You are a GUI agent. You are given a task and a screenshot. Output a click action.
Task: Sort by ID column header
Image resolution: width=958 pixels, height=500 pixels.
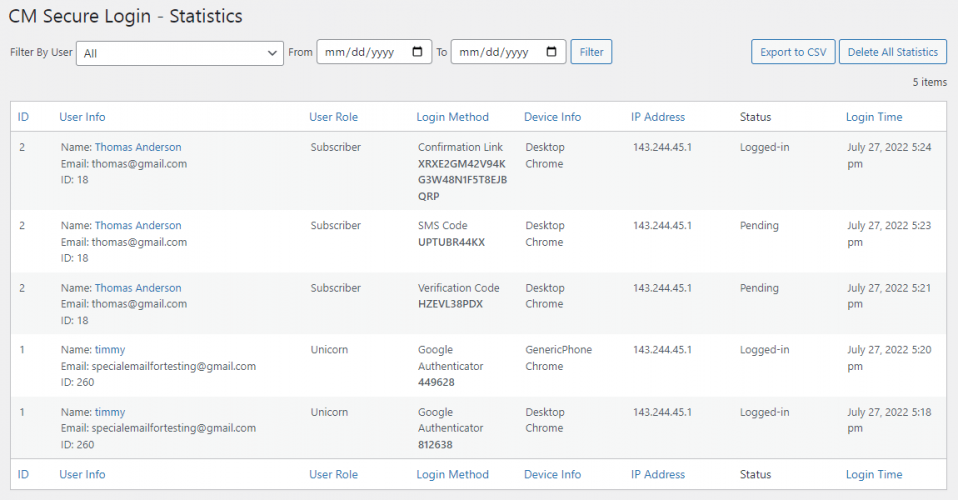pos(23,117)
